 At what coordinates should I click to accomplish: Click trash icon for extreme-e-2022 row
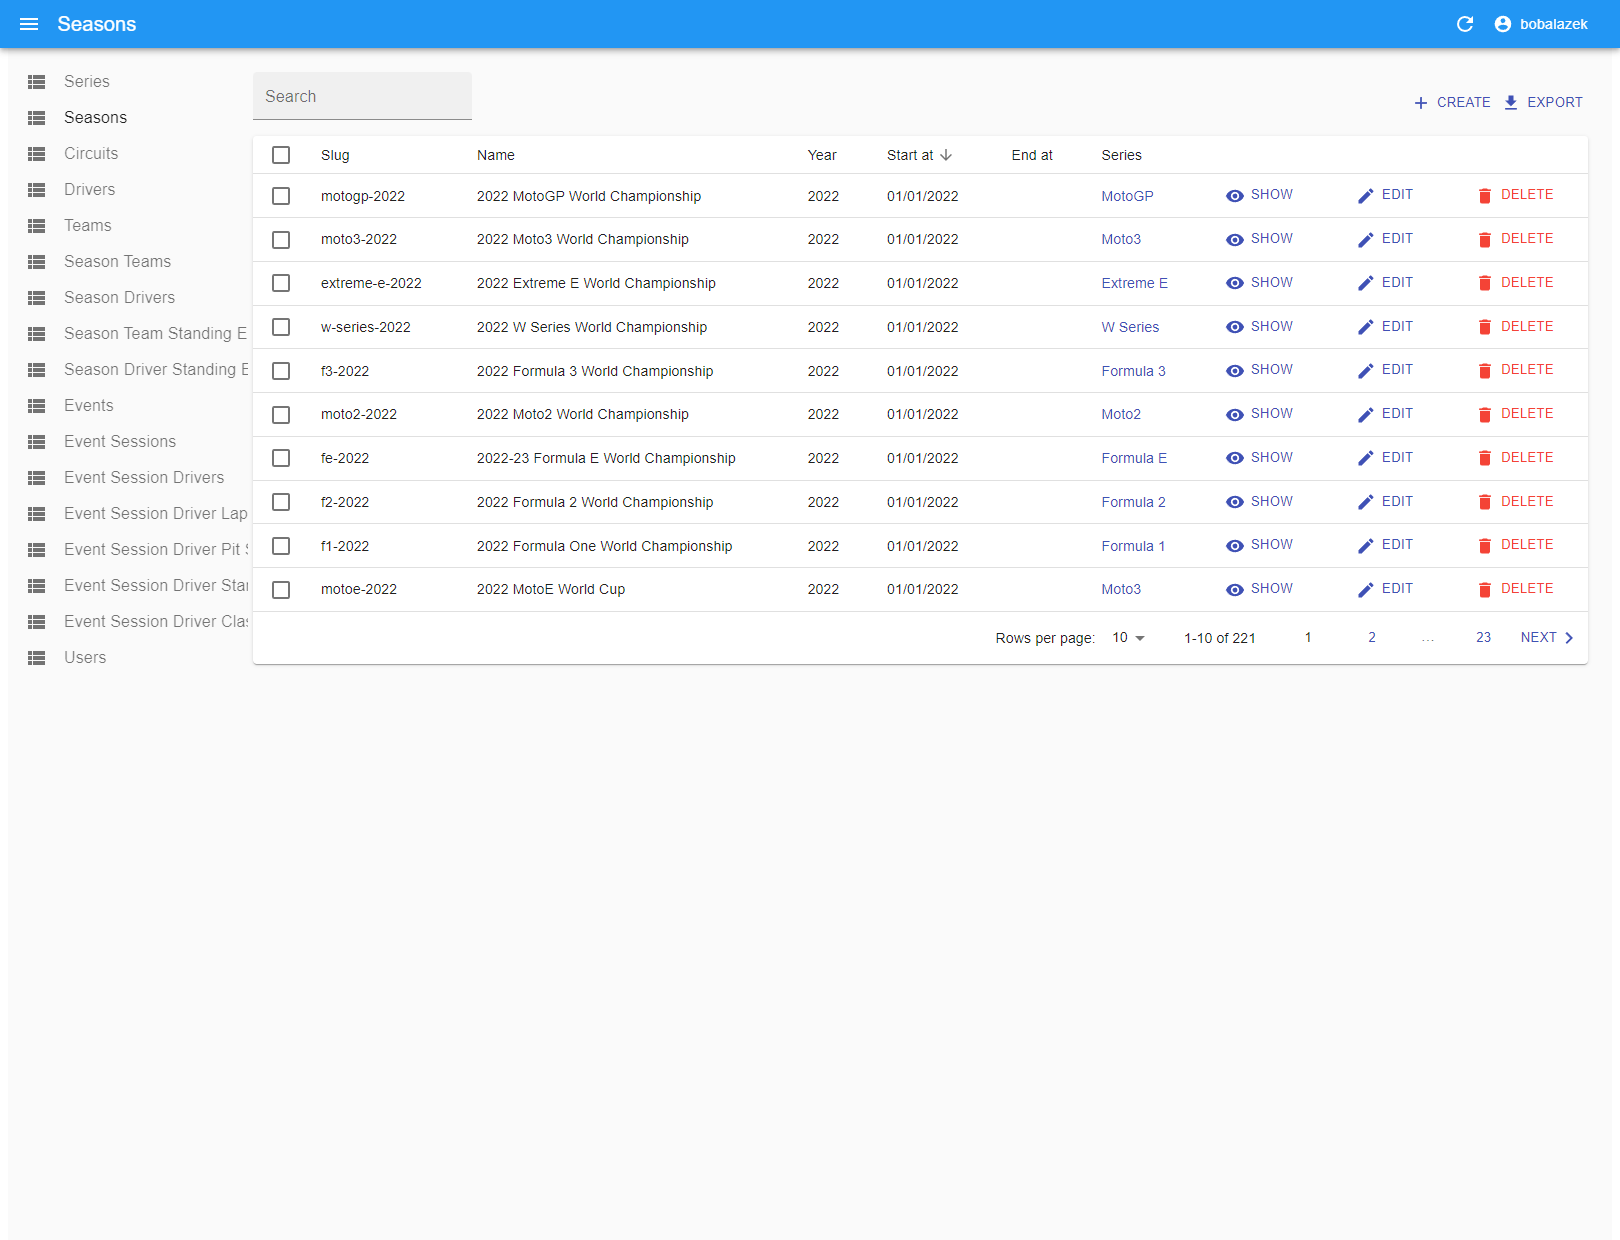[x=1485, y=284]
